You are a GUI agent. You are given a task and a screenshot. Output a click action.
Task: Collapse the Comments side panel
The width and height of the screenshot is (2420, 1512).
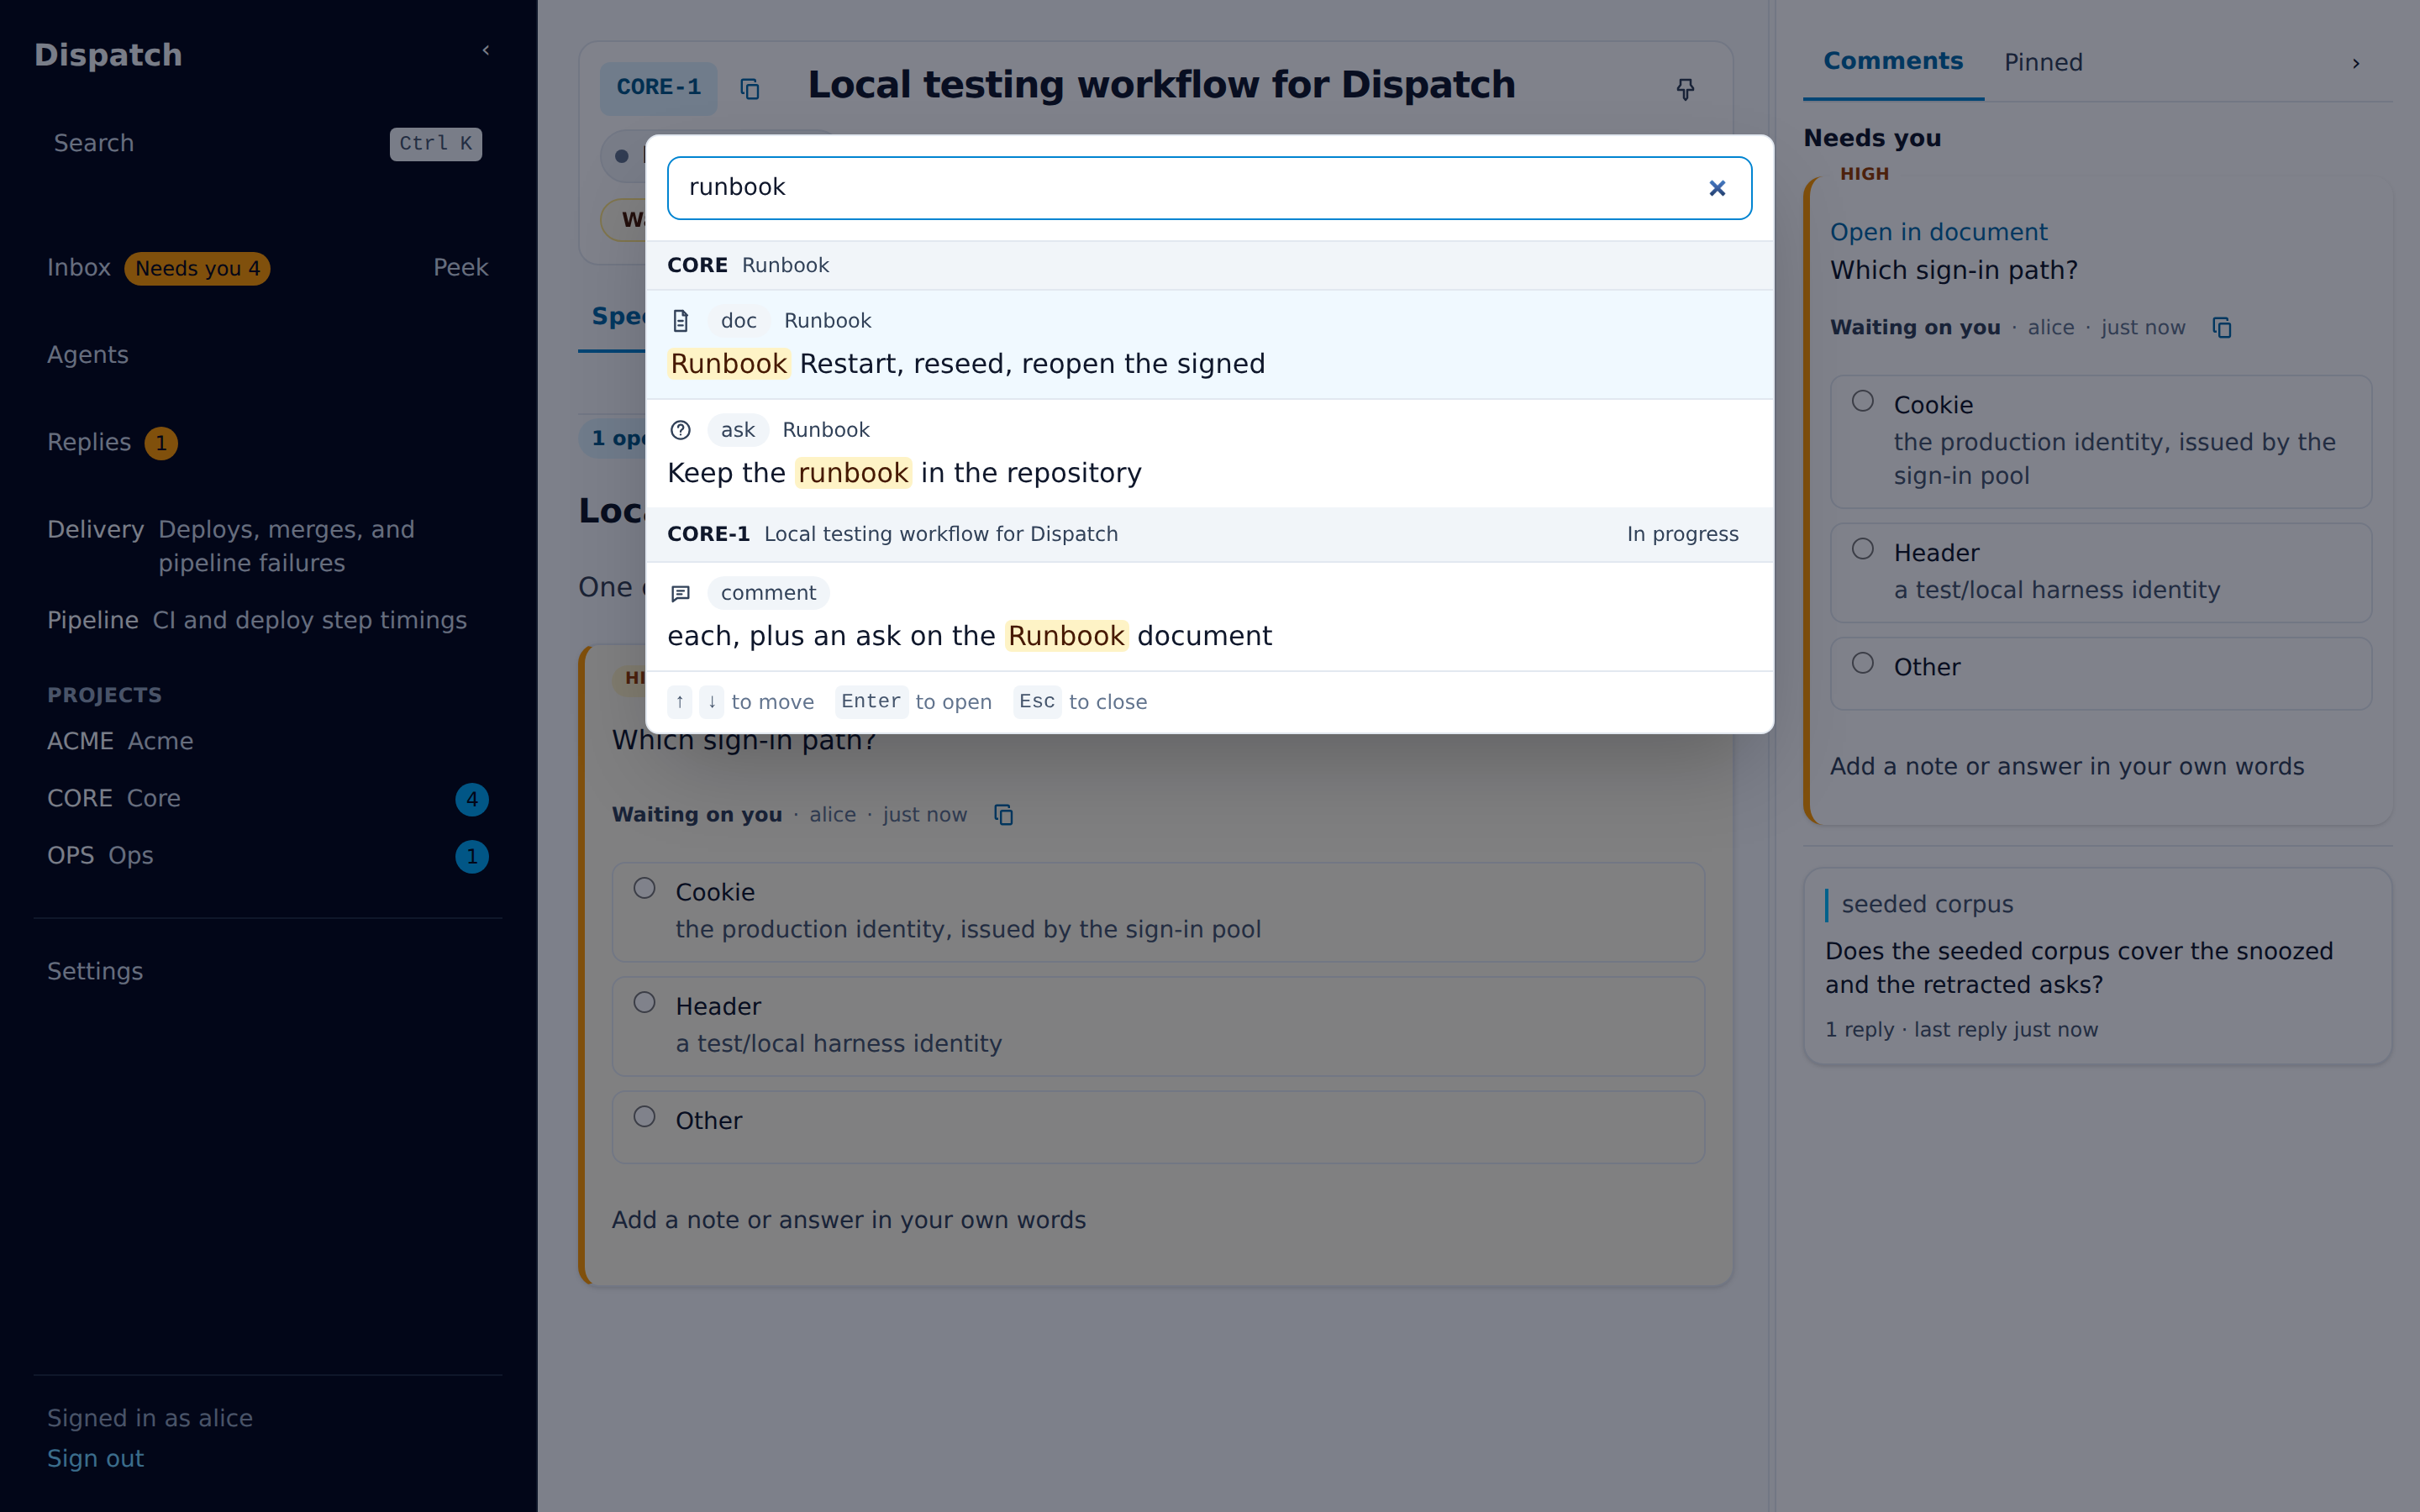pyautogui.click(x=2356, y=63)
